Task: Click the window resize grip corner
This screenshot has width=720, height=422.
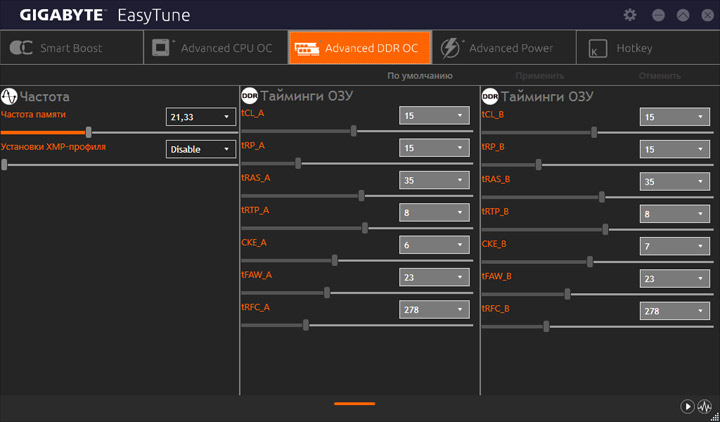Action: click(x=715, y=417)
